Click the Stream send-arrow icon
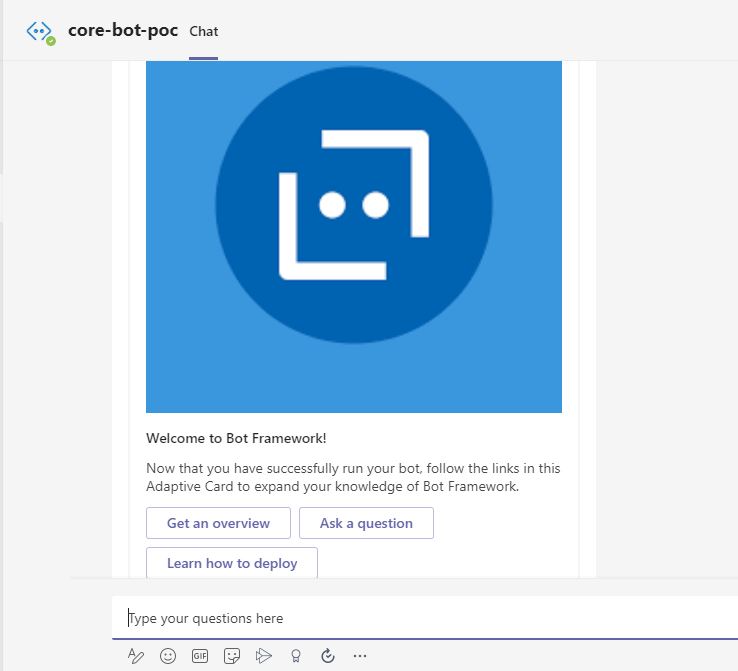Viewport: 738px width, 671px height. click(x=264, y=655)
